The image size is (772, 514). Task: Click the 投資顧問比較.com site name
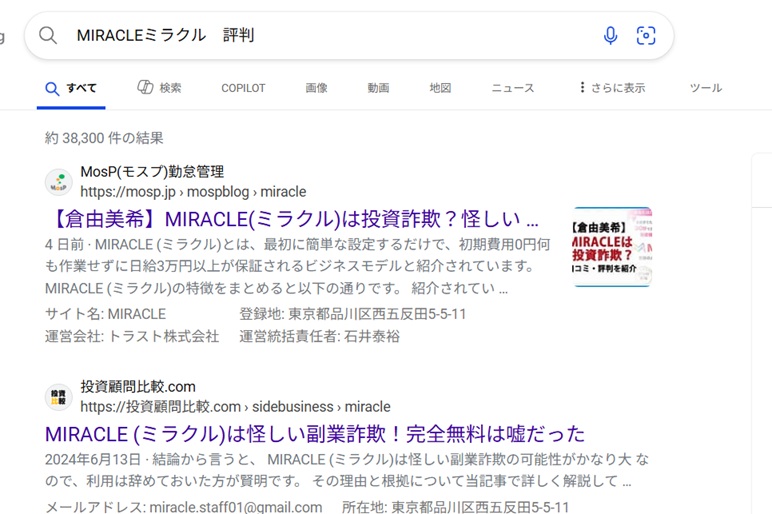coord(138,386)
